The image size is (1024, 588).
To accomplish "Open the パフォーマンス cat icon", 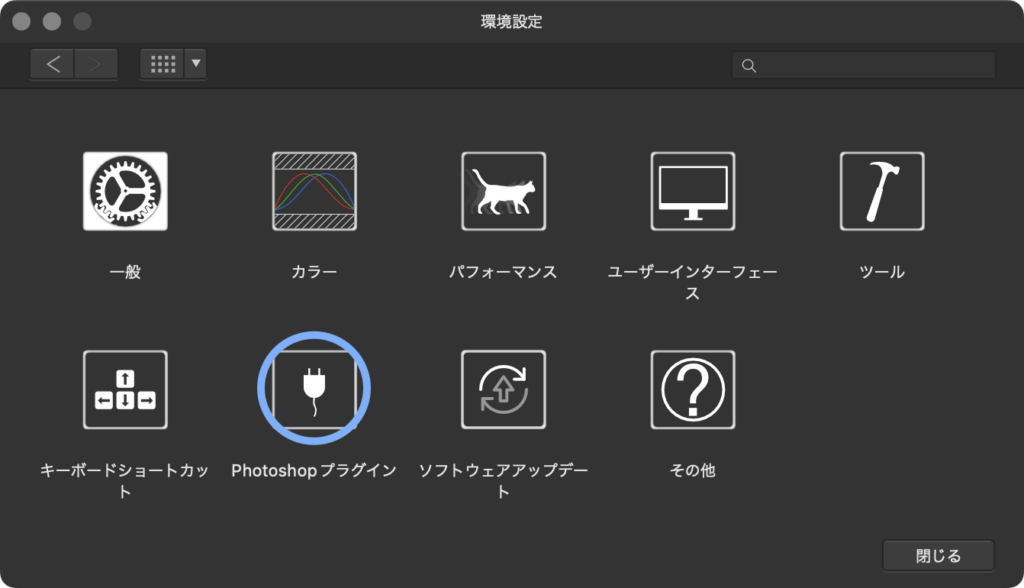I will click(x=504, y=191).
